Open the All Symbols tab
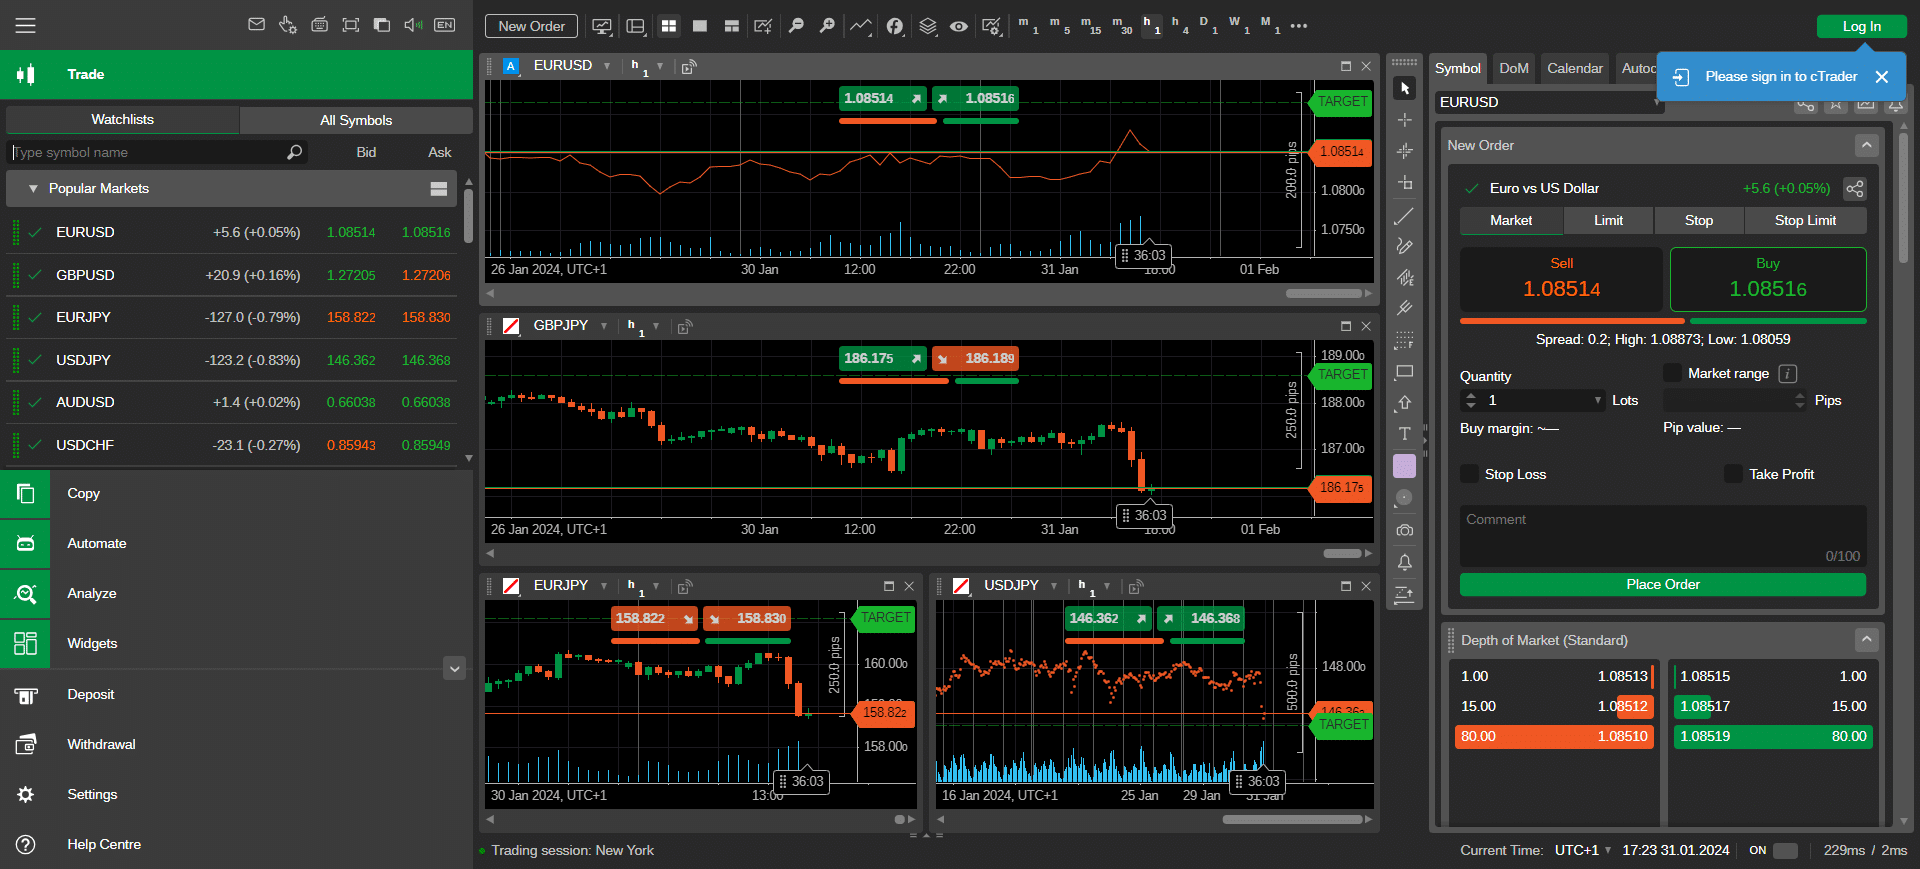Viewport: 1920px width, 869px height. tap(356, 120)
